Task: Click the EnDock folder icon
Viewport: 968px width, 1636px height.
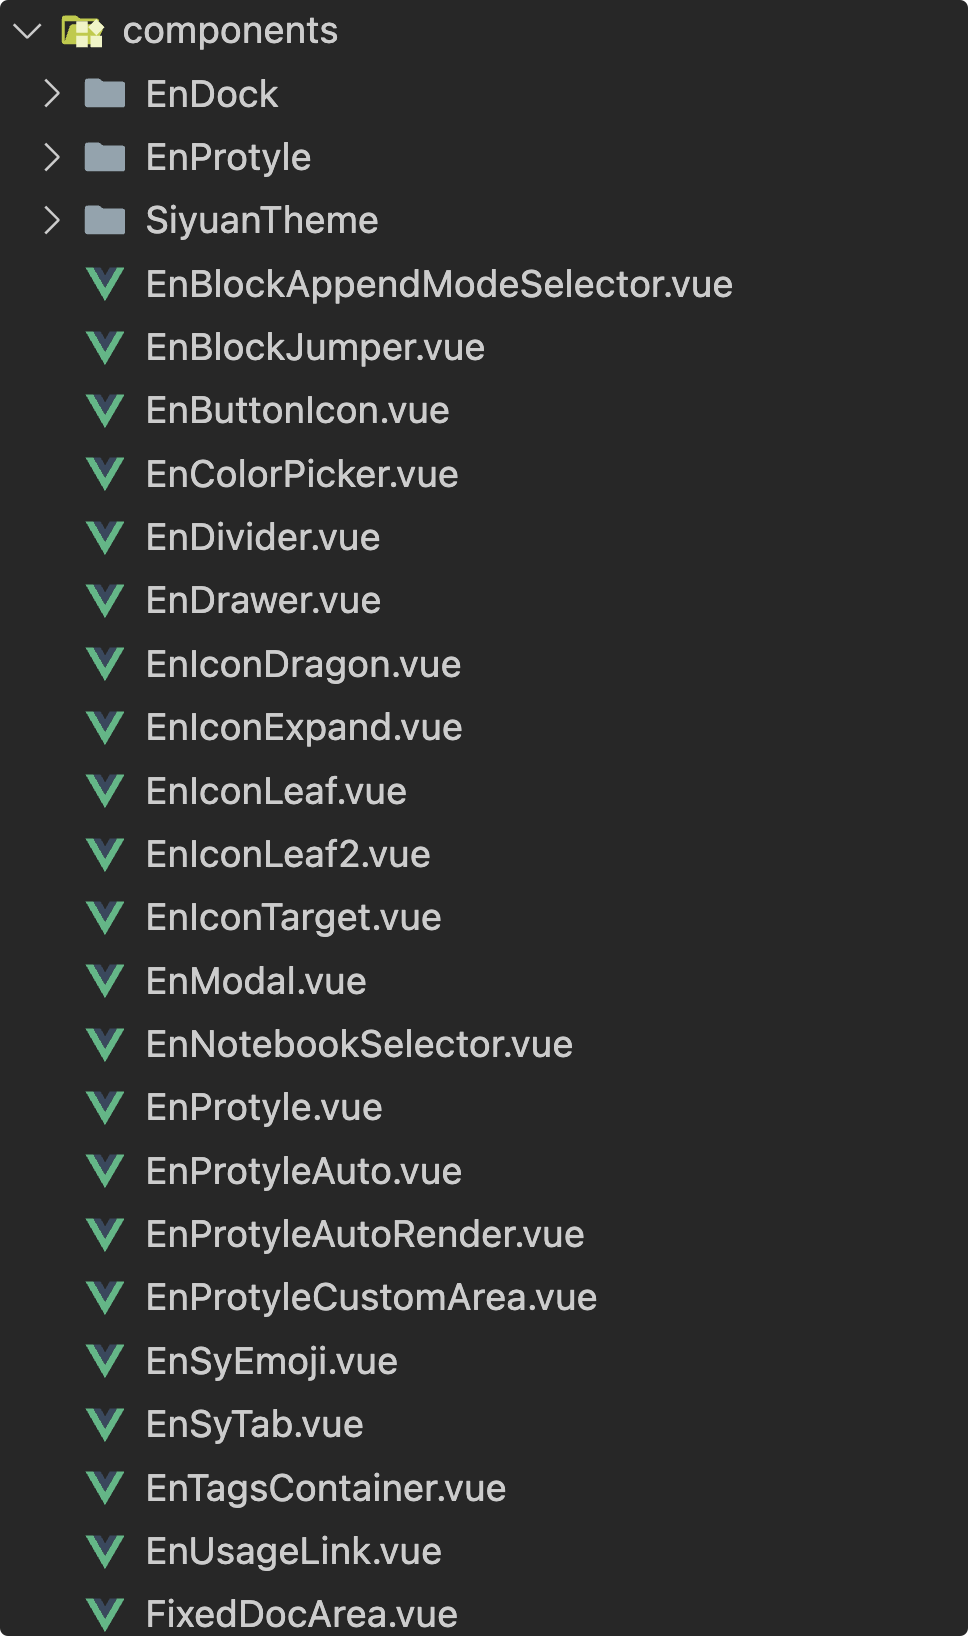Action: [x=105, y=94]
